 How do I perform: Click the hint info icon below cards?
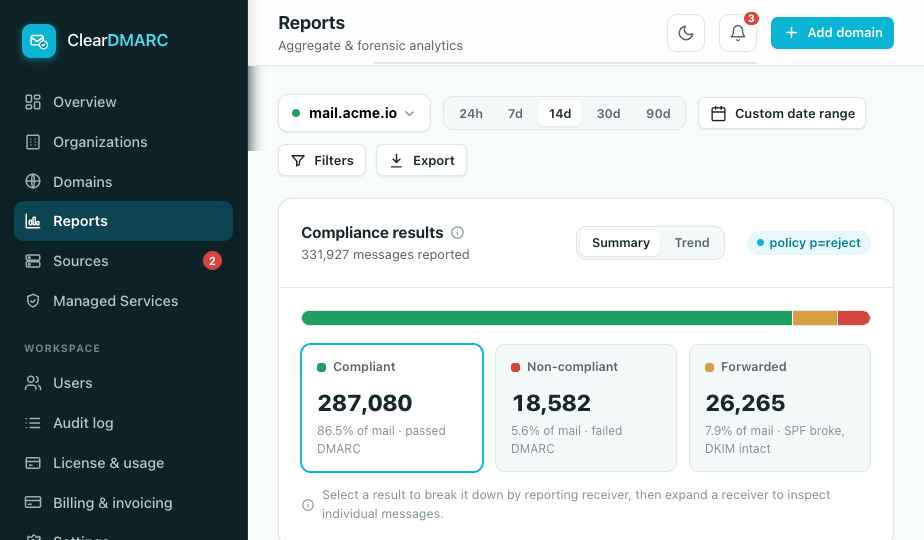[x=308, y=505]
